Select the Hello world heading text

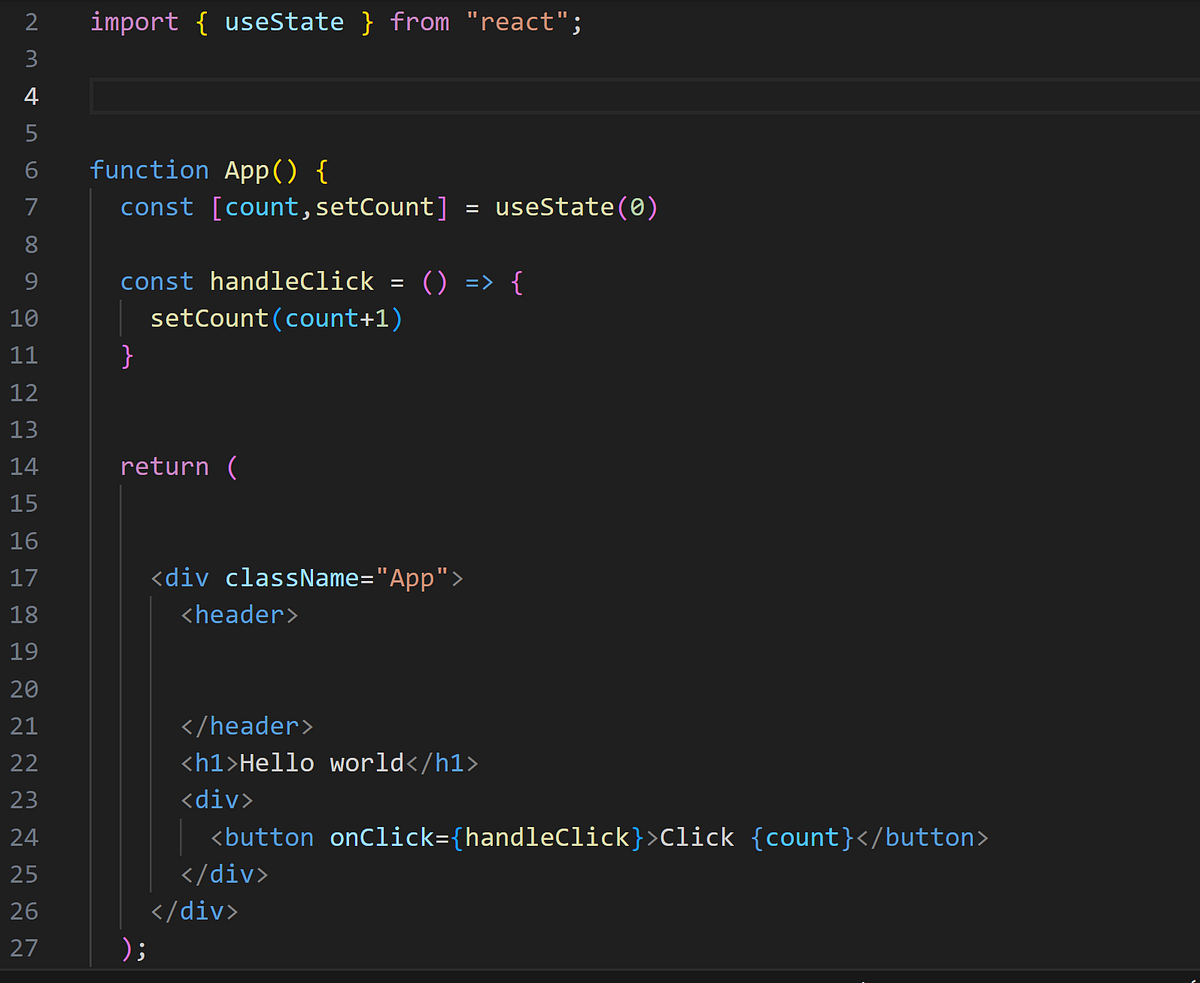[x=320, y=762]
